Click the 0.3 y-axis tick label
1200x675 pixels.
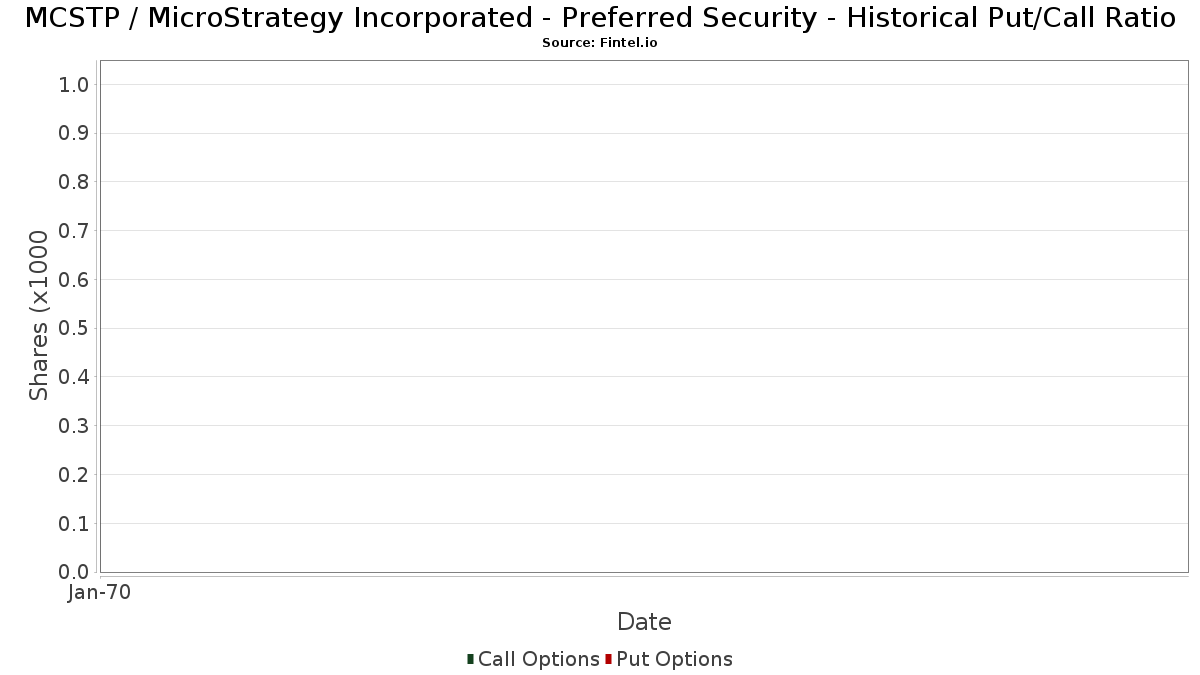[74, 426]
